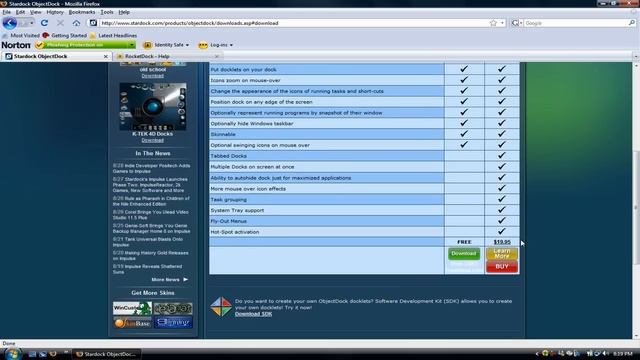The image size is (640, 360).
Task: Reload the page with the refresh icon
Action: 44,23
